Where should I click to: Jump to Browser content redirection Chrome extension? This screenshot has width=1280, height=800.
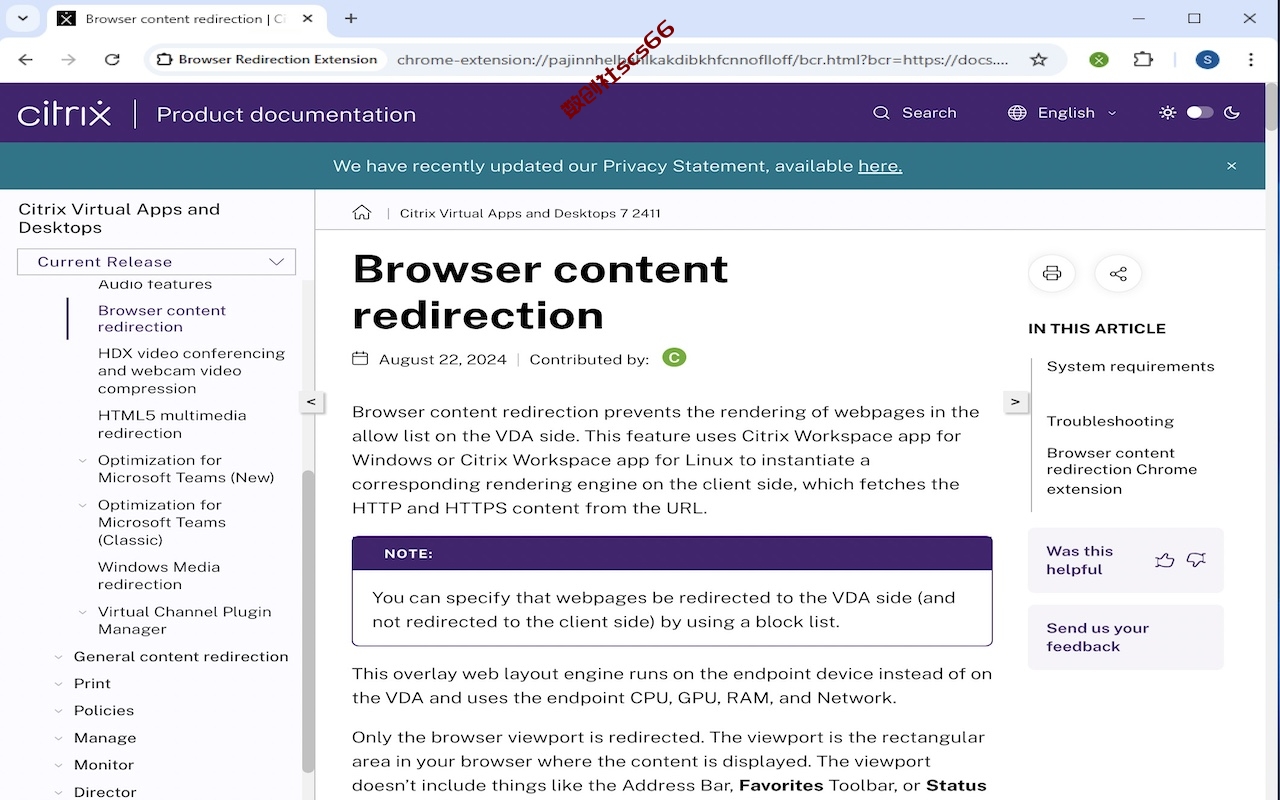click(1122, 470)
